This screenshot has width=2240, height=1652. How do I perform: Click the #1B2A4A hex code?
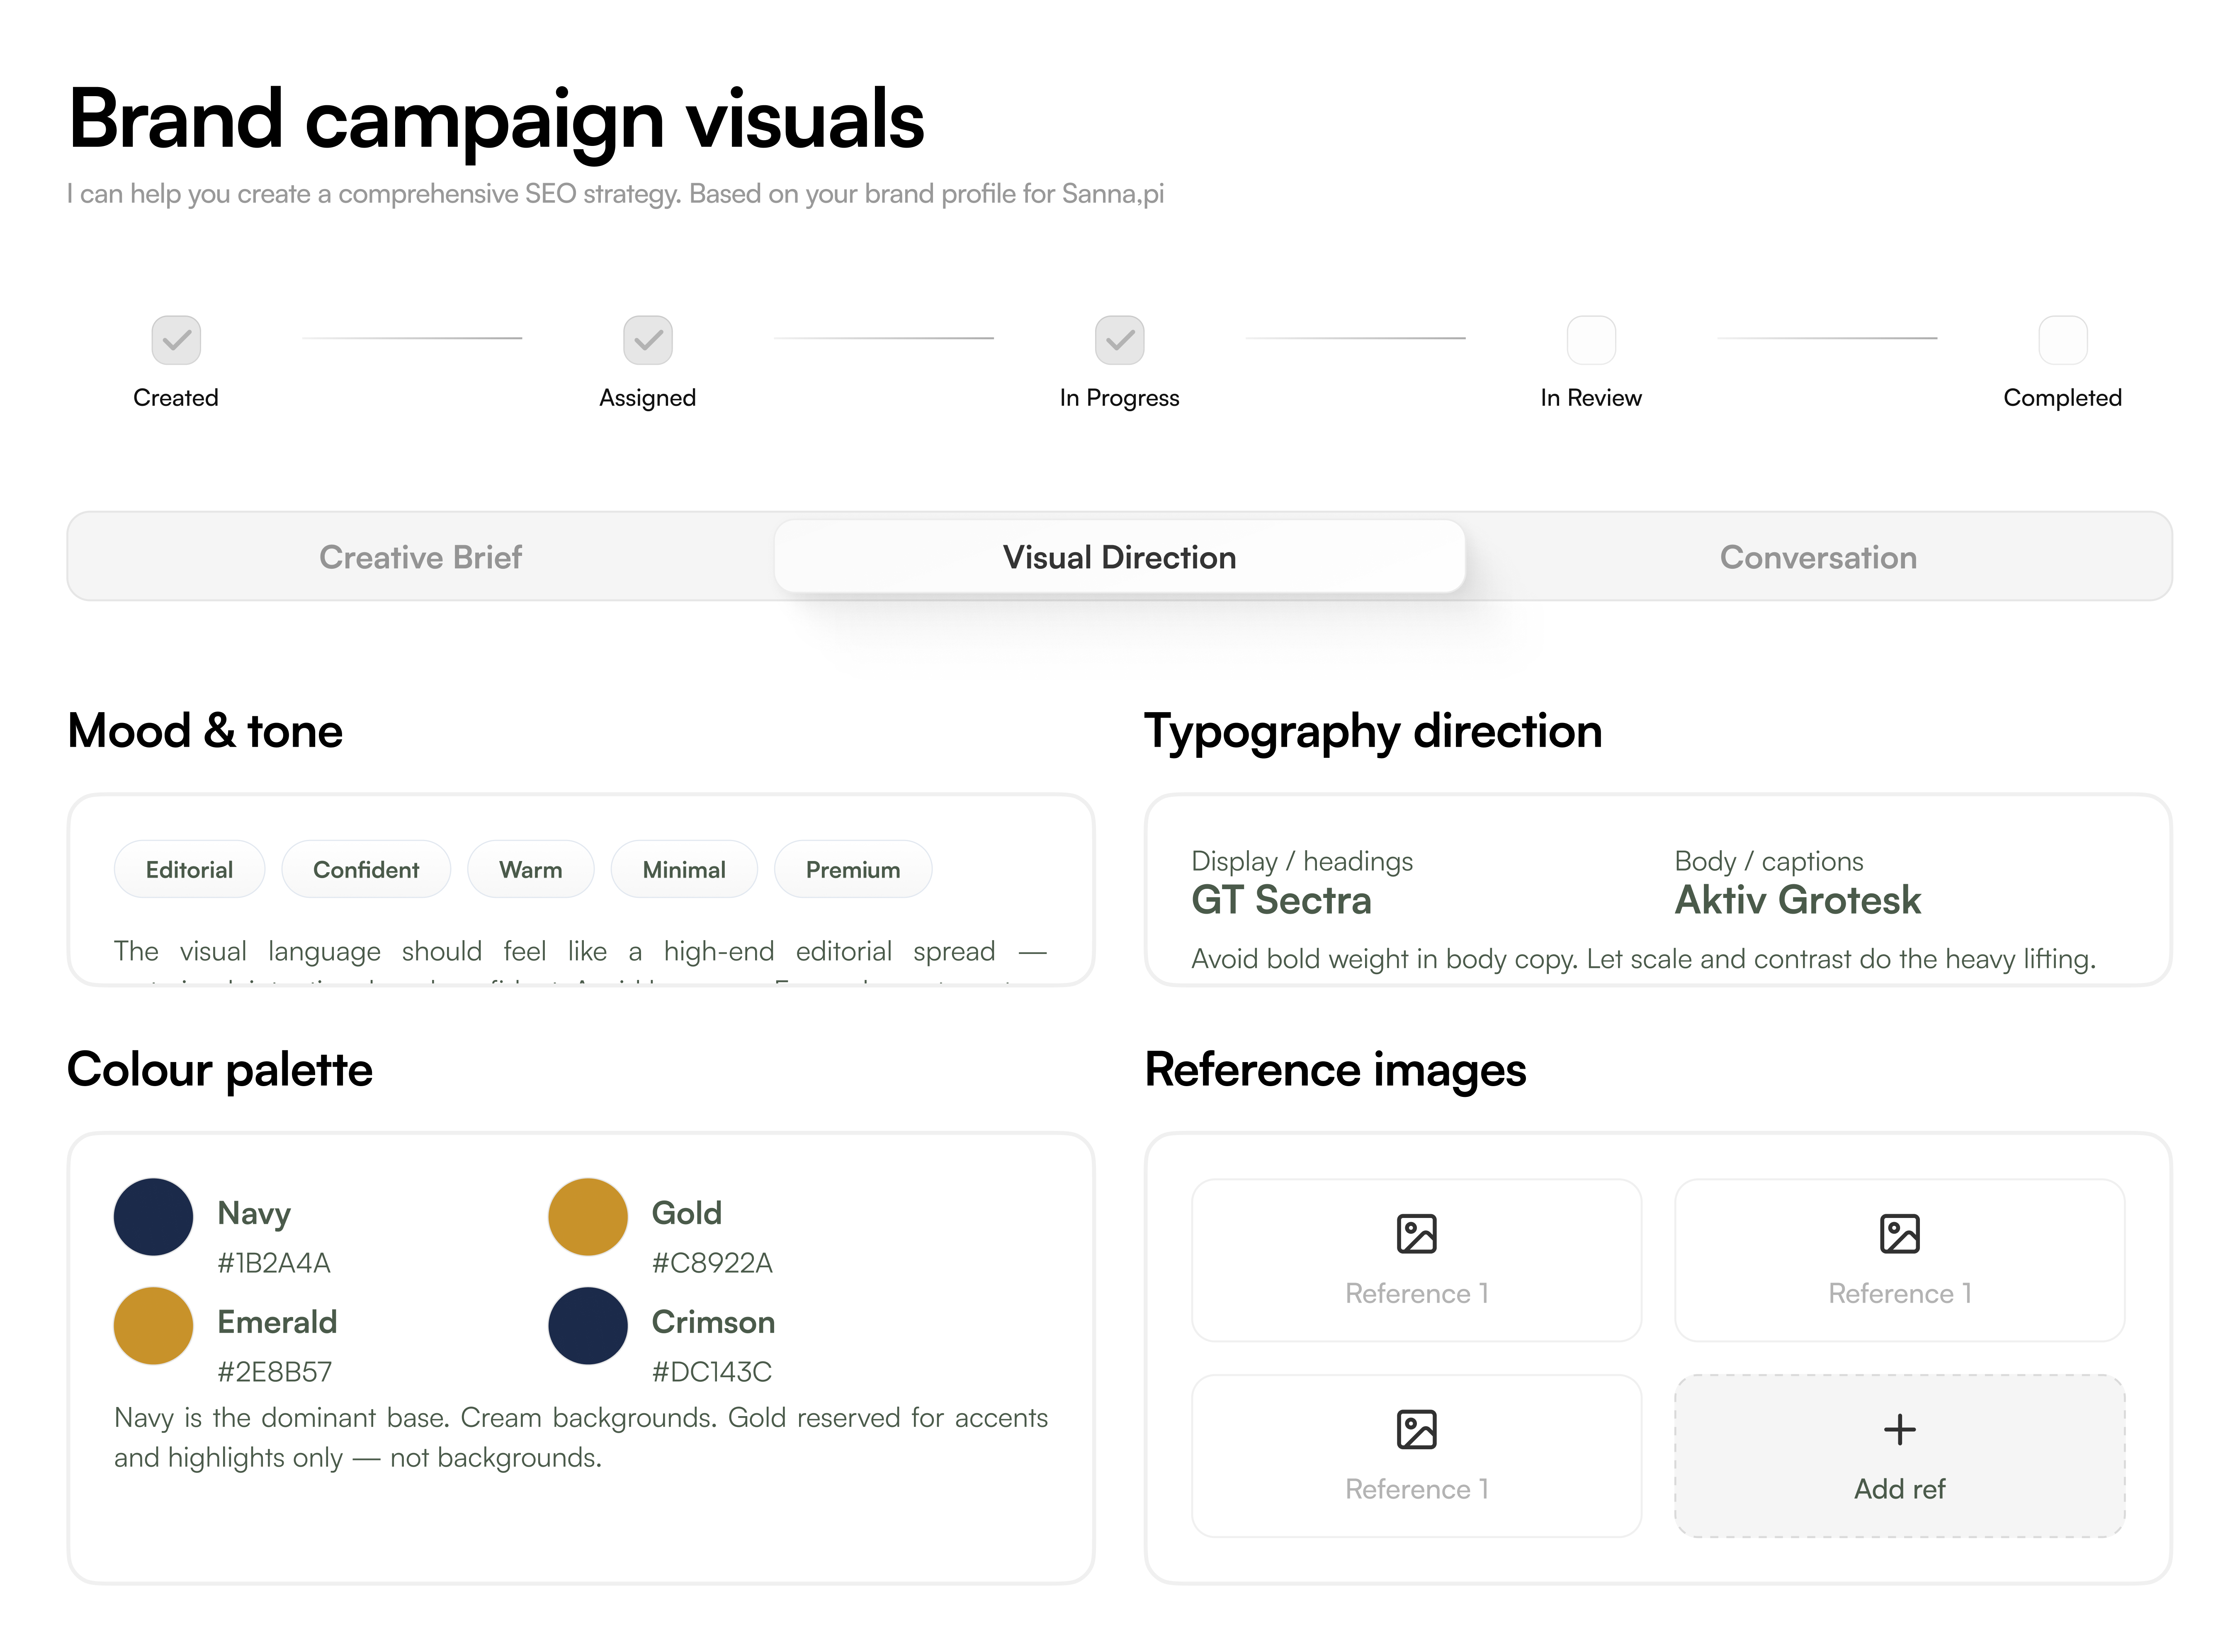274,1263
